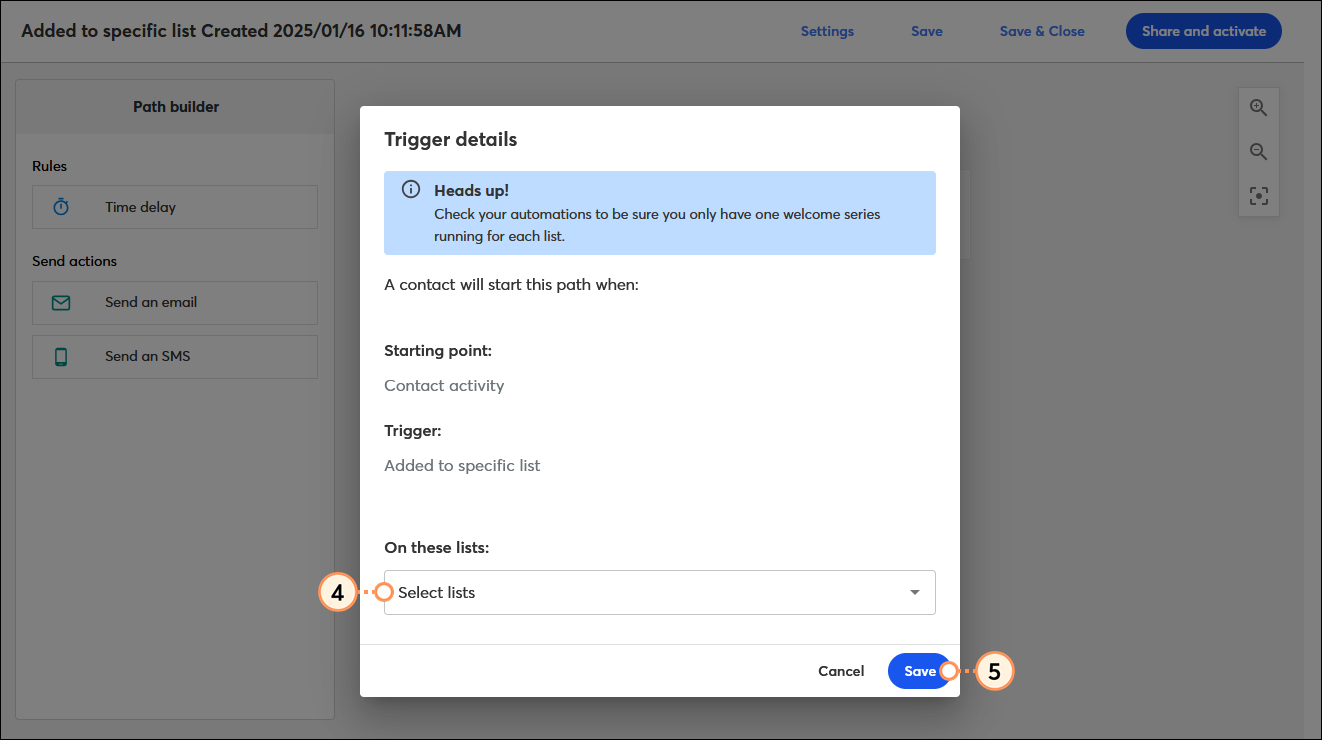Image resolution: width=1322 pixels, height=740 pixels.
Task: Open Settings in the top header
Action: click(x=827, y=31)
